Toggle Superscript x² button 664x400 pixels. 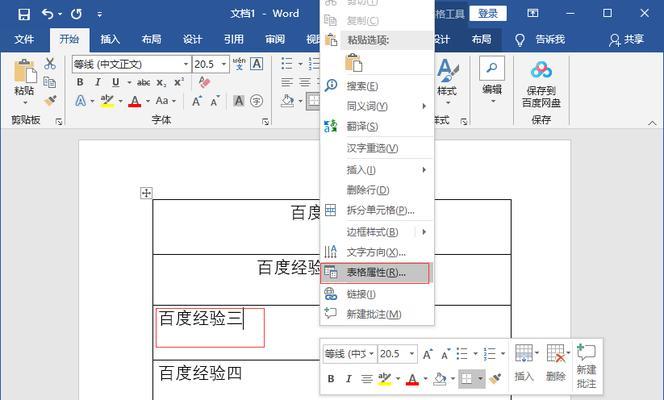179,82
